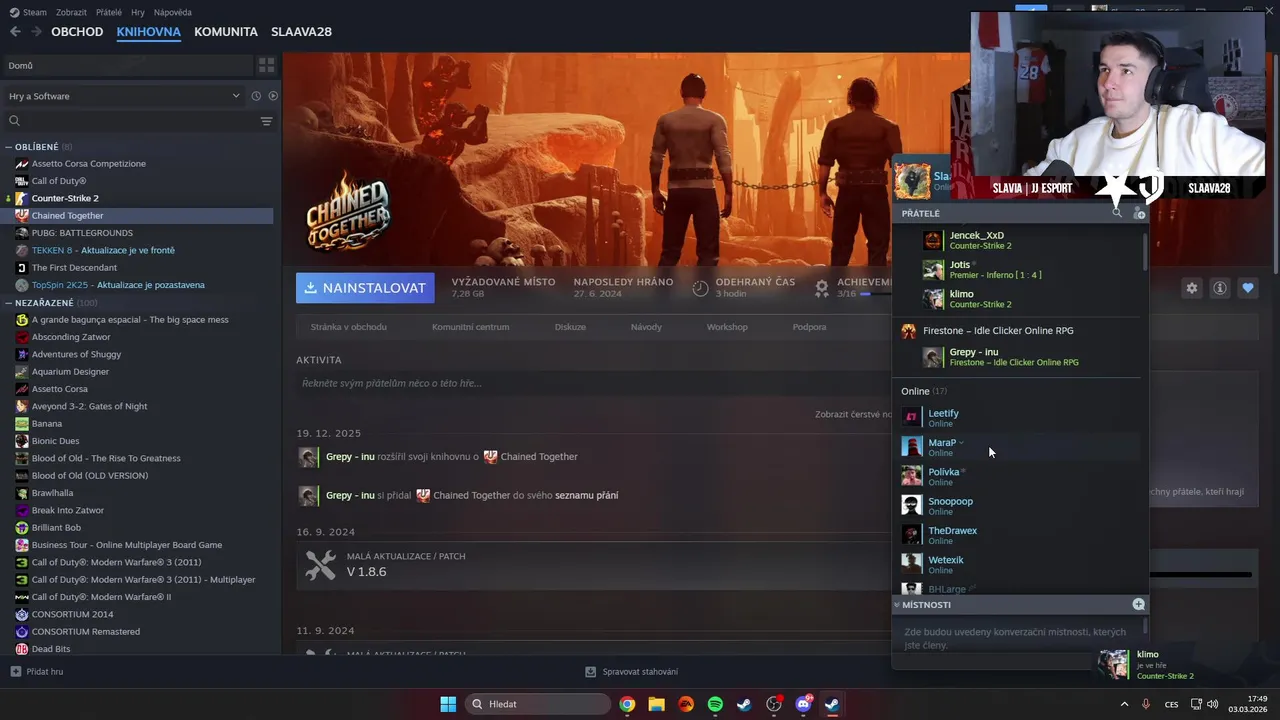The width and height of the screenshot is (1280, 720).
Task: Open chat with friend Jotis
Action: point(1018,269)
